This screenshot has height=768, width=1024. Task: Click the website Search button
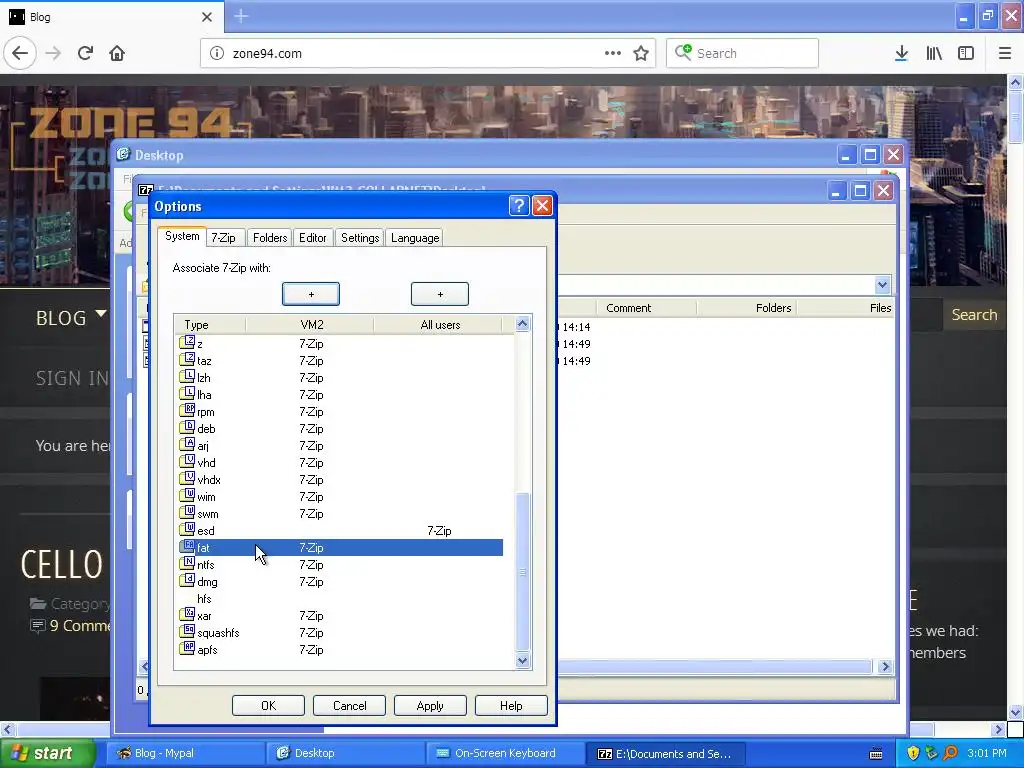tap(974, 315)
